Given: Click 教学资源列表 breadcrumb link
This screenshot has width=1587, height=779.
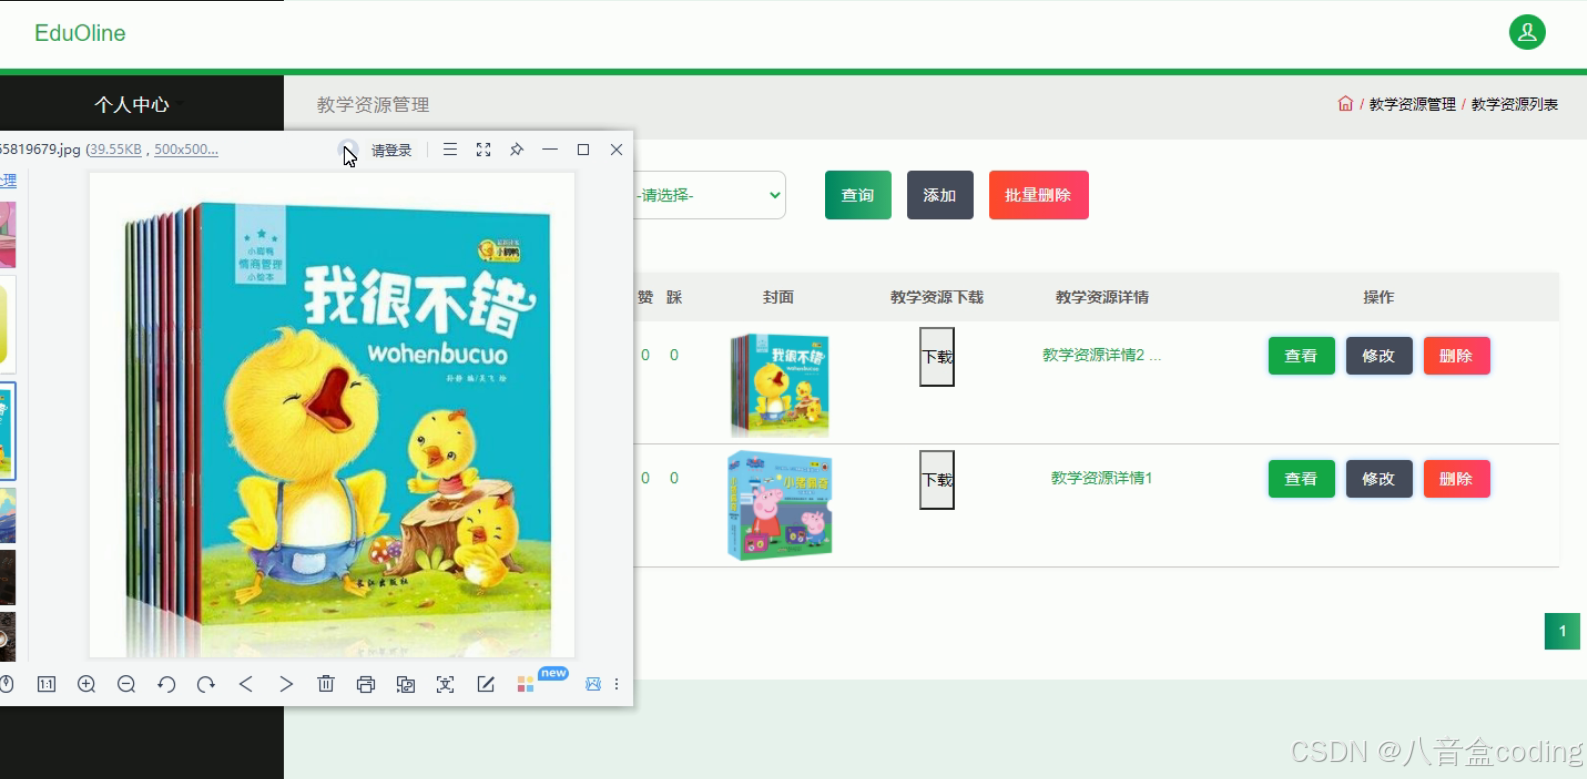Looking at the screenshot, I should (1514, 104).
